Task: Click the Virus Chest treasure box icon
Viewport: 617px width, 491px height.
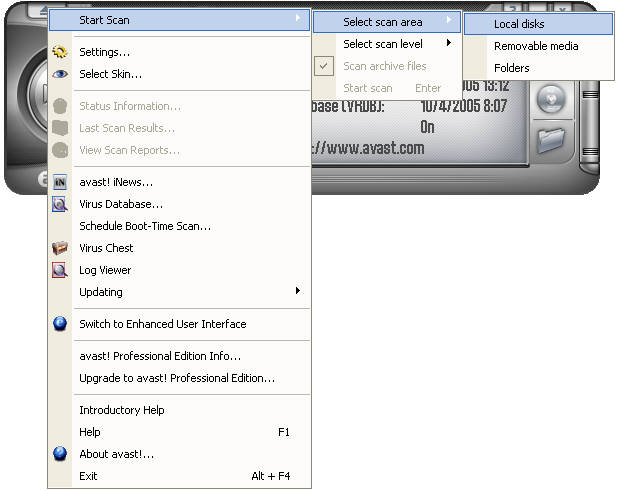Action: pyautogui.click(x=60, y=248)
